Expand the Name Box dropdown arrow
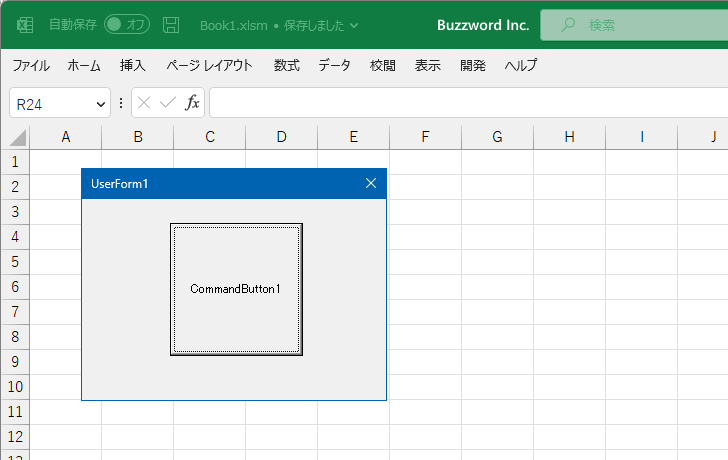This screenshot has width=728, height=460. (100, 104)
